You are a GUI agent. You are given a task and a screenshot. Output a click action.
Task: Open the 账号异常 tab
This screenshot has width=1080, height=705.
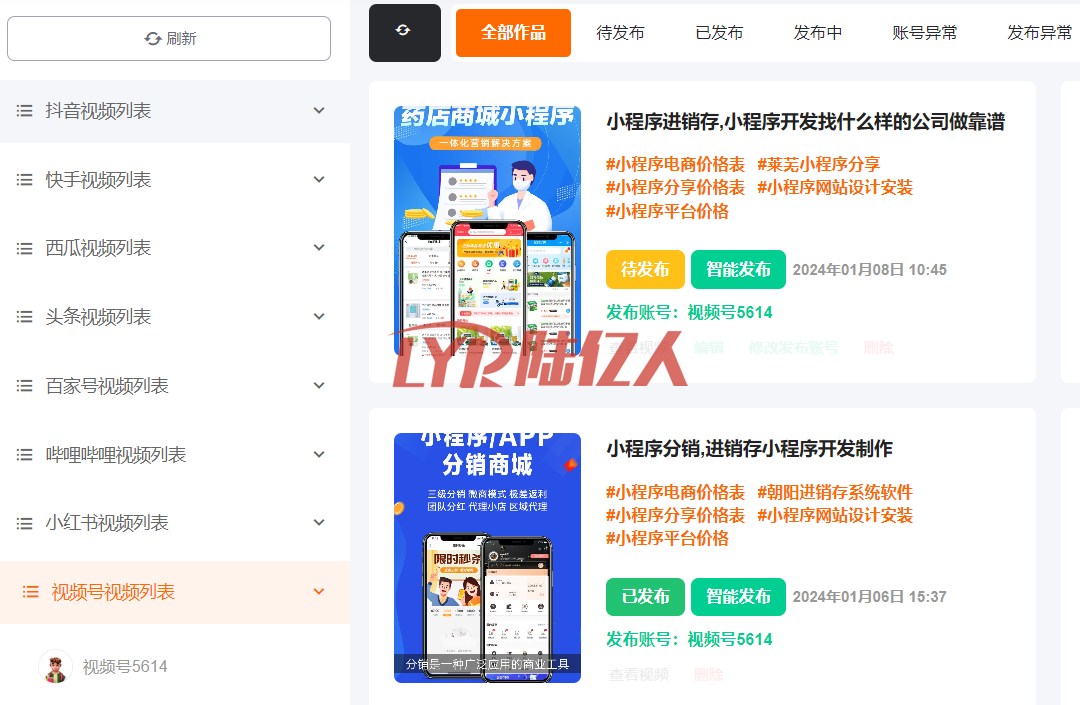point(924,32)
